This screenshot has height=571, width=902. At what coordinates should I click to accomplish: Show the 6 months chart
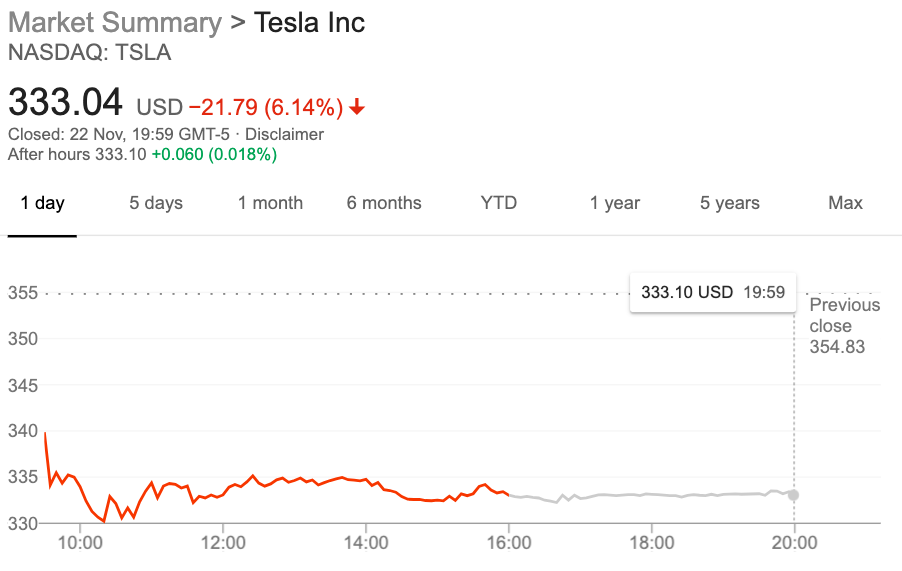(x=384, y=203)
